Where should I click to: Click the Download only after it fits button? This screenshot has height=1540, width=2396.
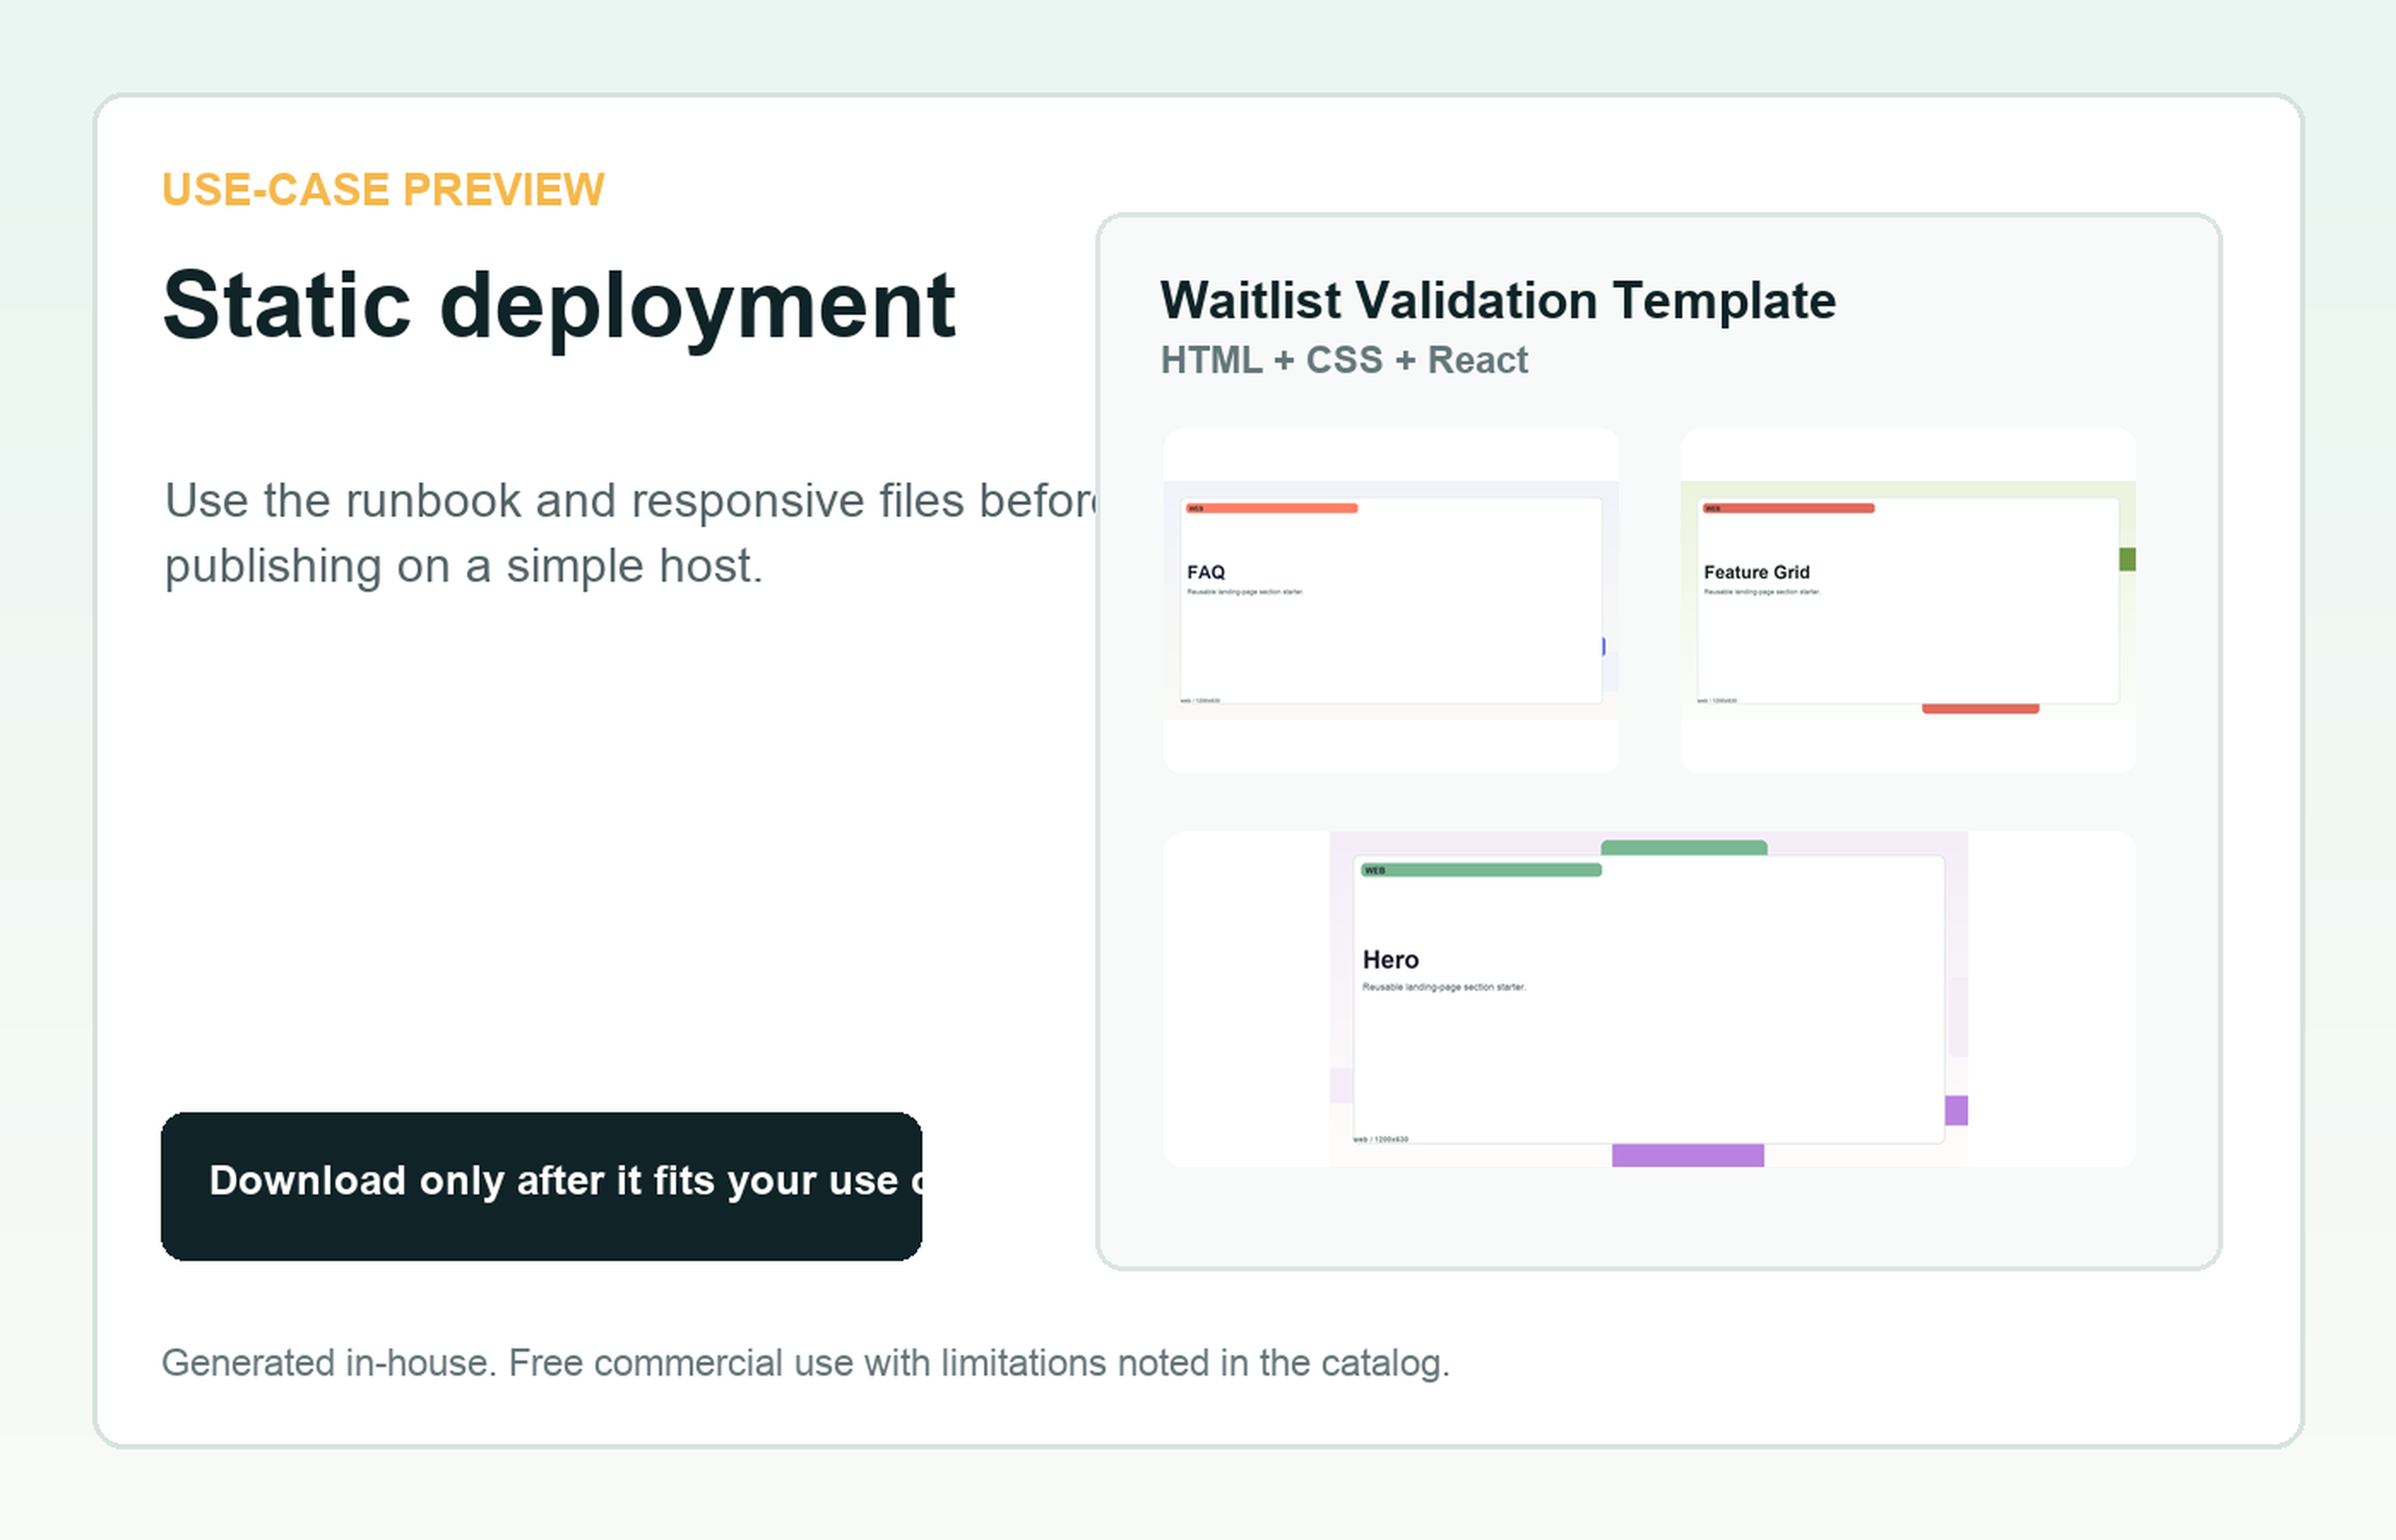click(541, 1186)
